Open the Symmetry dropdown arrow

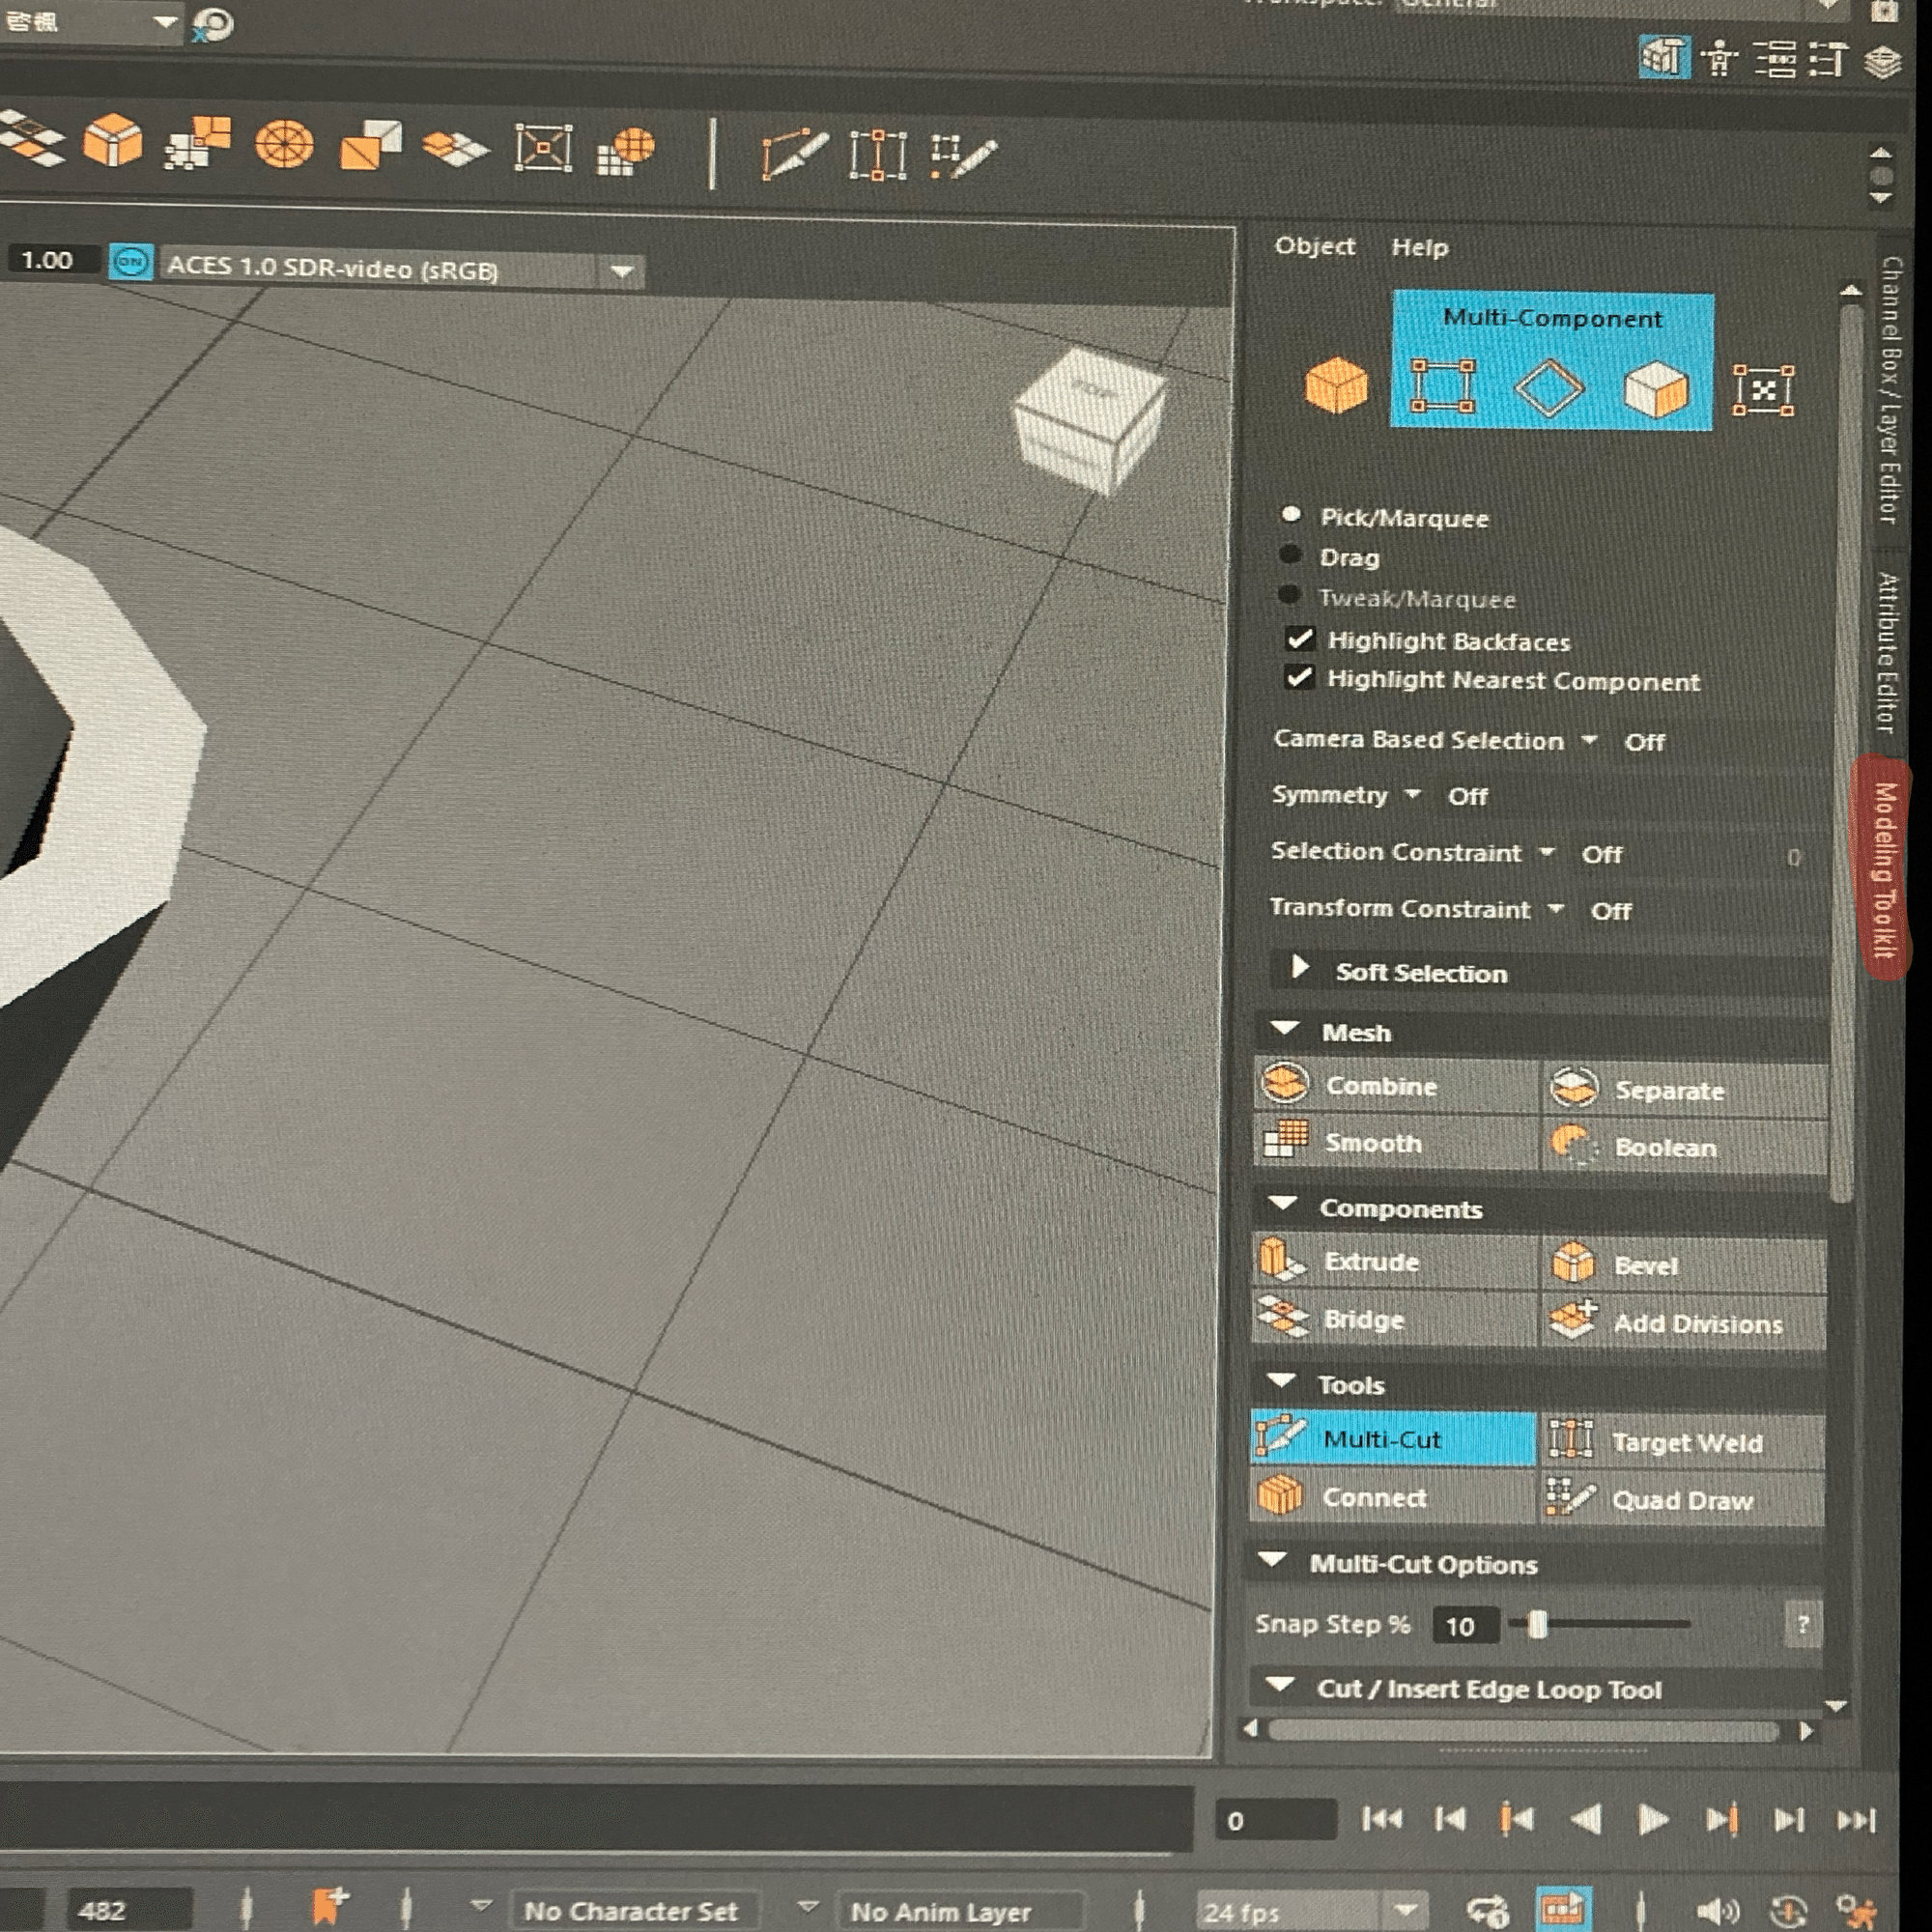tap(1412, 794)
